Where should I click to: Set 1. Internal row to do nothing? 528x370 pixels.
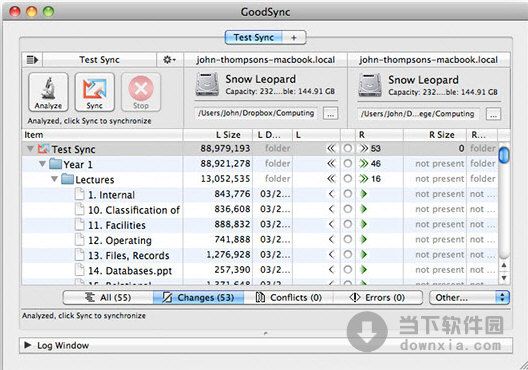tap(348, 194)
